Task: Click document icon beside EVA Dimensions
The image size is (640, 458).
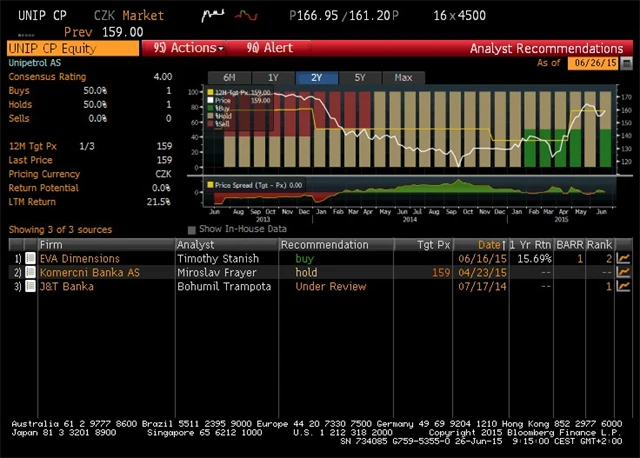Action: (x=30, y=258)
